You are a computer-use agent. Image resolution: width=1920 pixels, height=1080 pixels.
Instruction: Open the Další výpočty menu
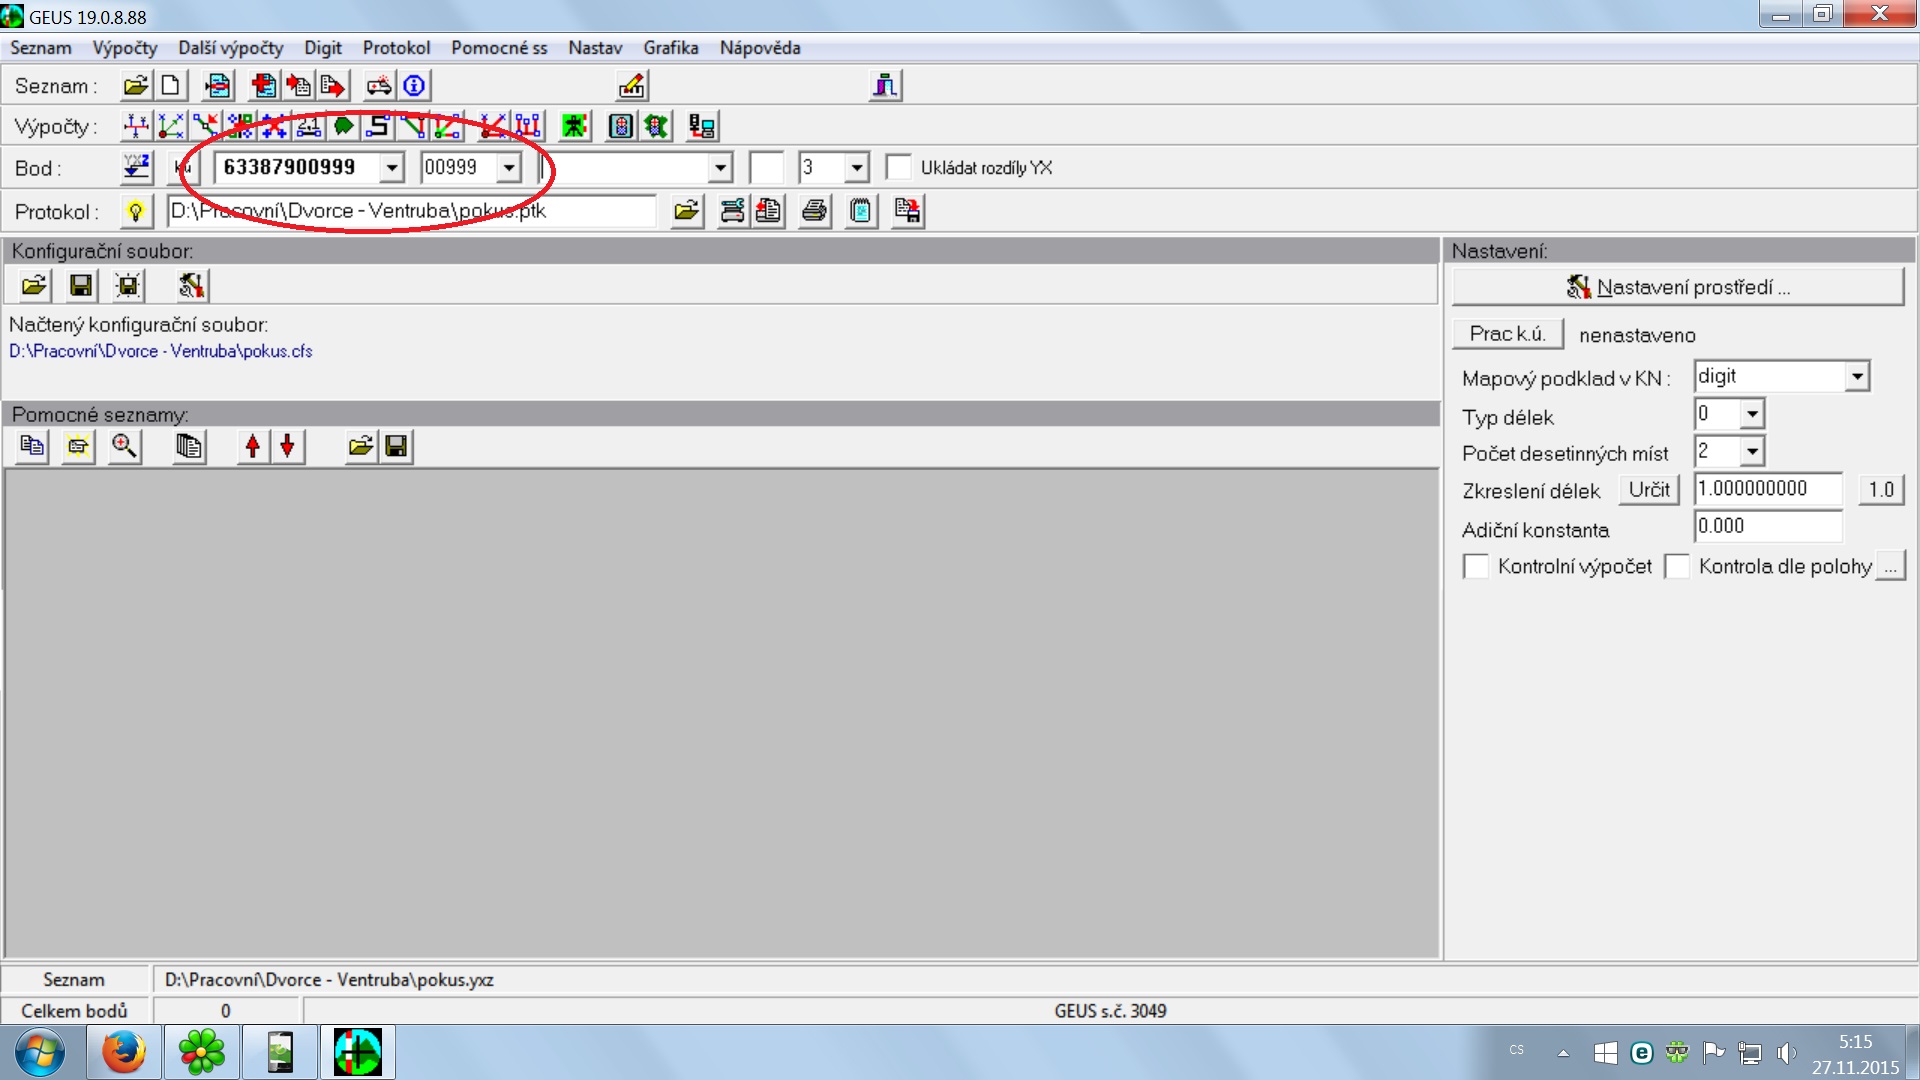click(230, 48)
